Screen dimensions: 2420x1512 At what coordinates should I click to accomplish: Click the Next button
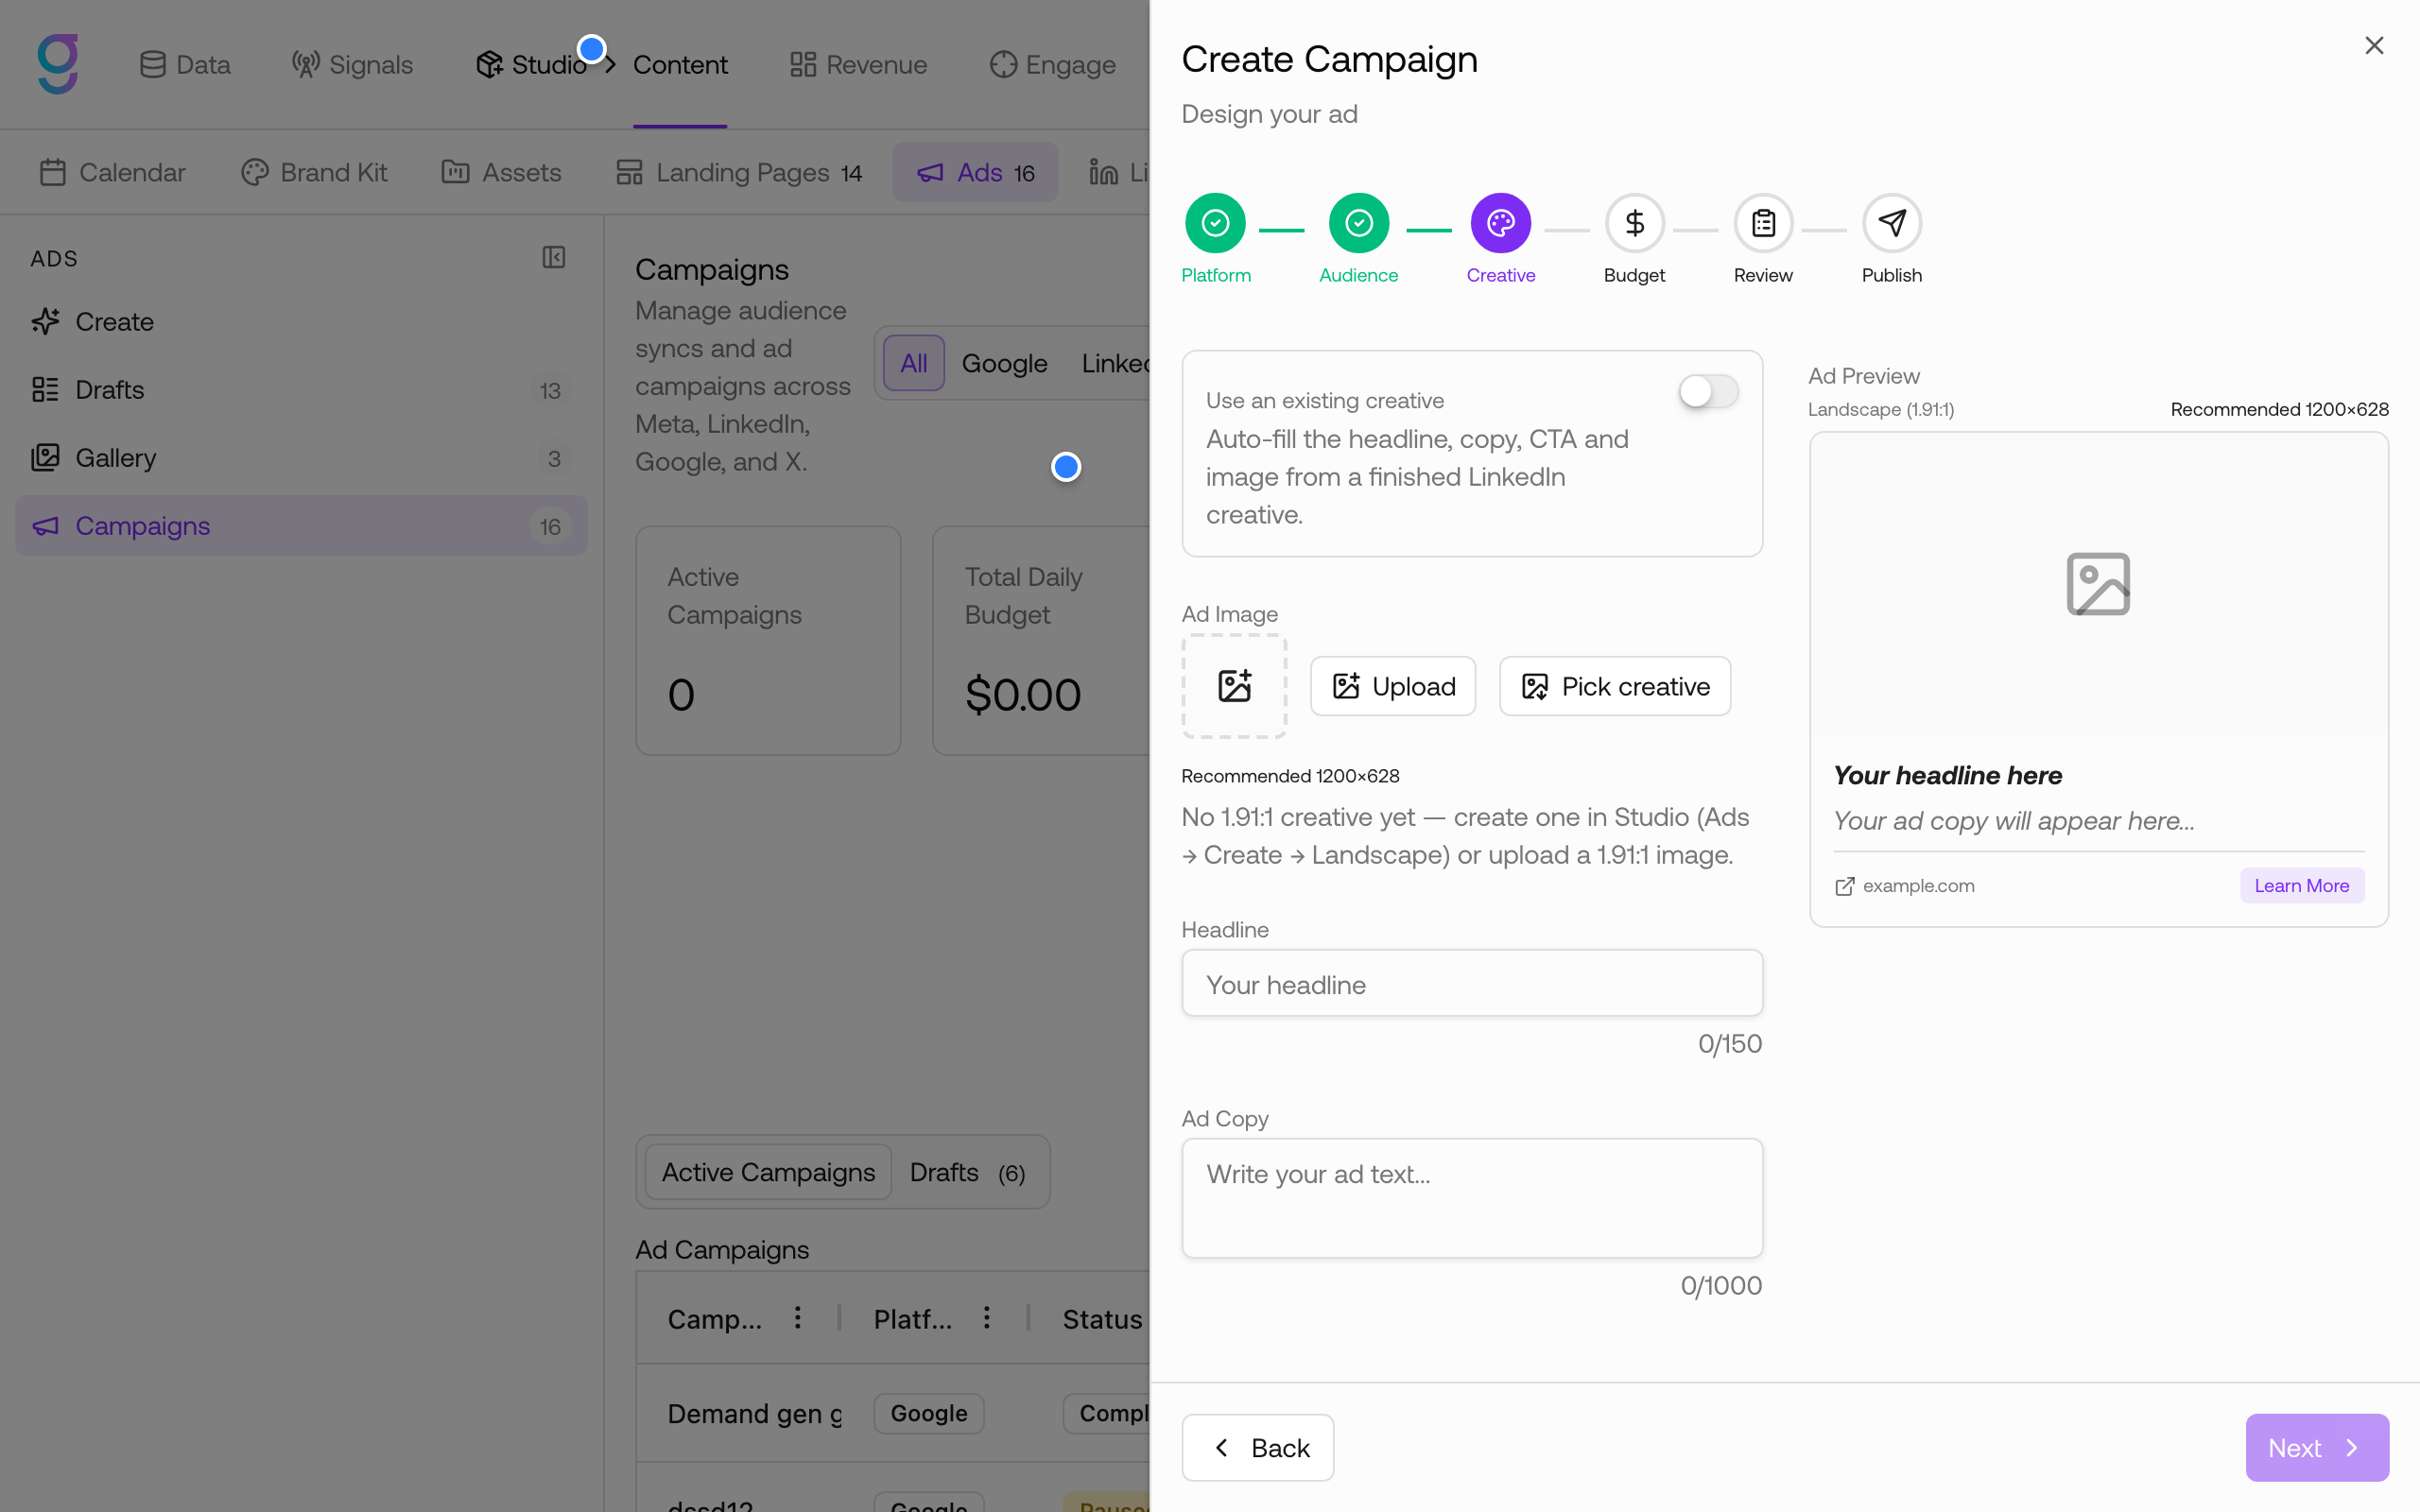(2317, 1447)
